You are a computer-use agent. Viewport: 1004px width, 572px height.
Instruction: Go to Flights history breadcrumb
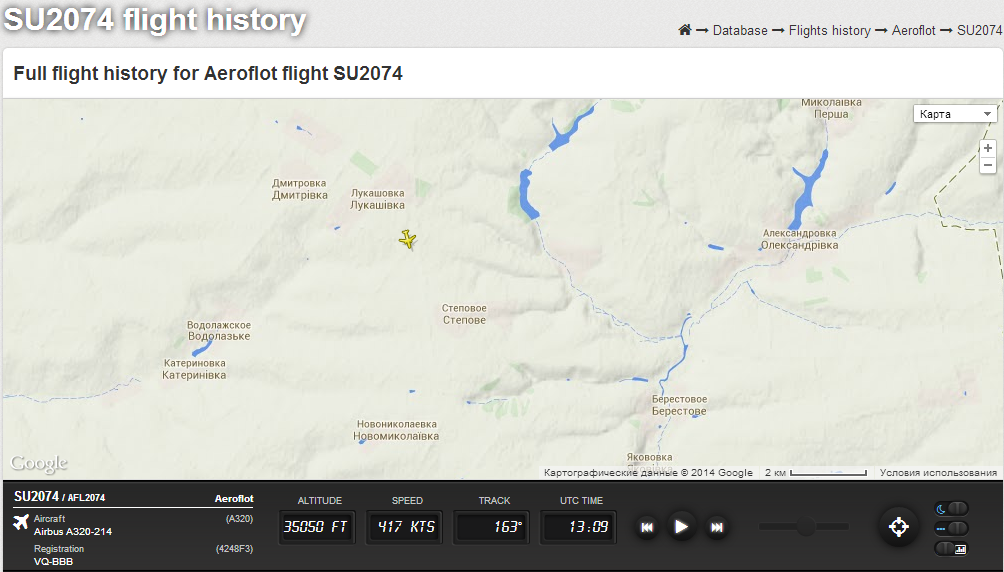829,30
